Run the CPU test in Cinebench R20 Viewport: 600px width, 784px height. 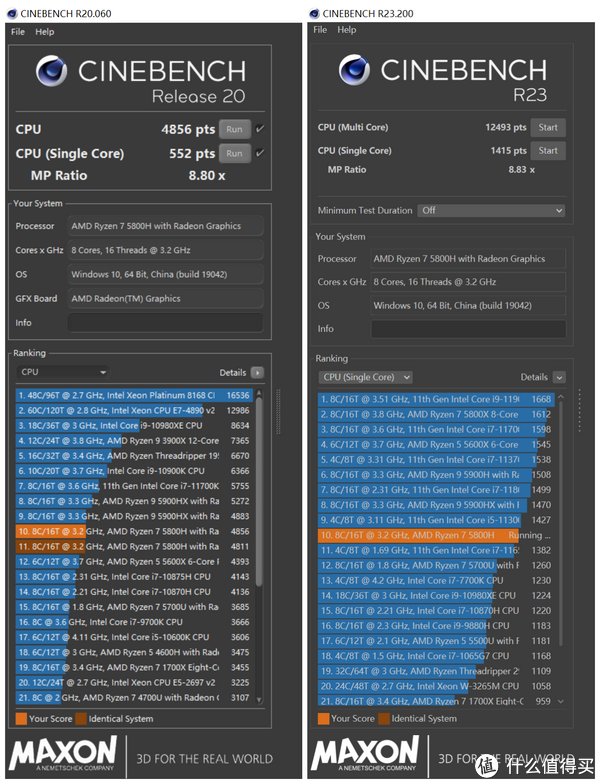tap(234, 129)
